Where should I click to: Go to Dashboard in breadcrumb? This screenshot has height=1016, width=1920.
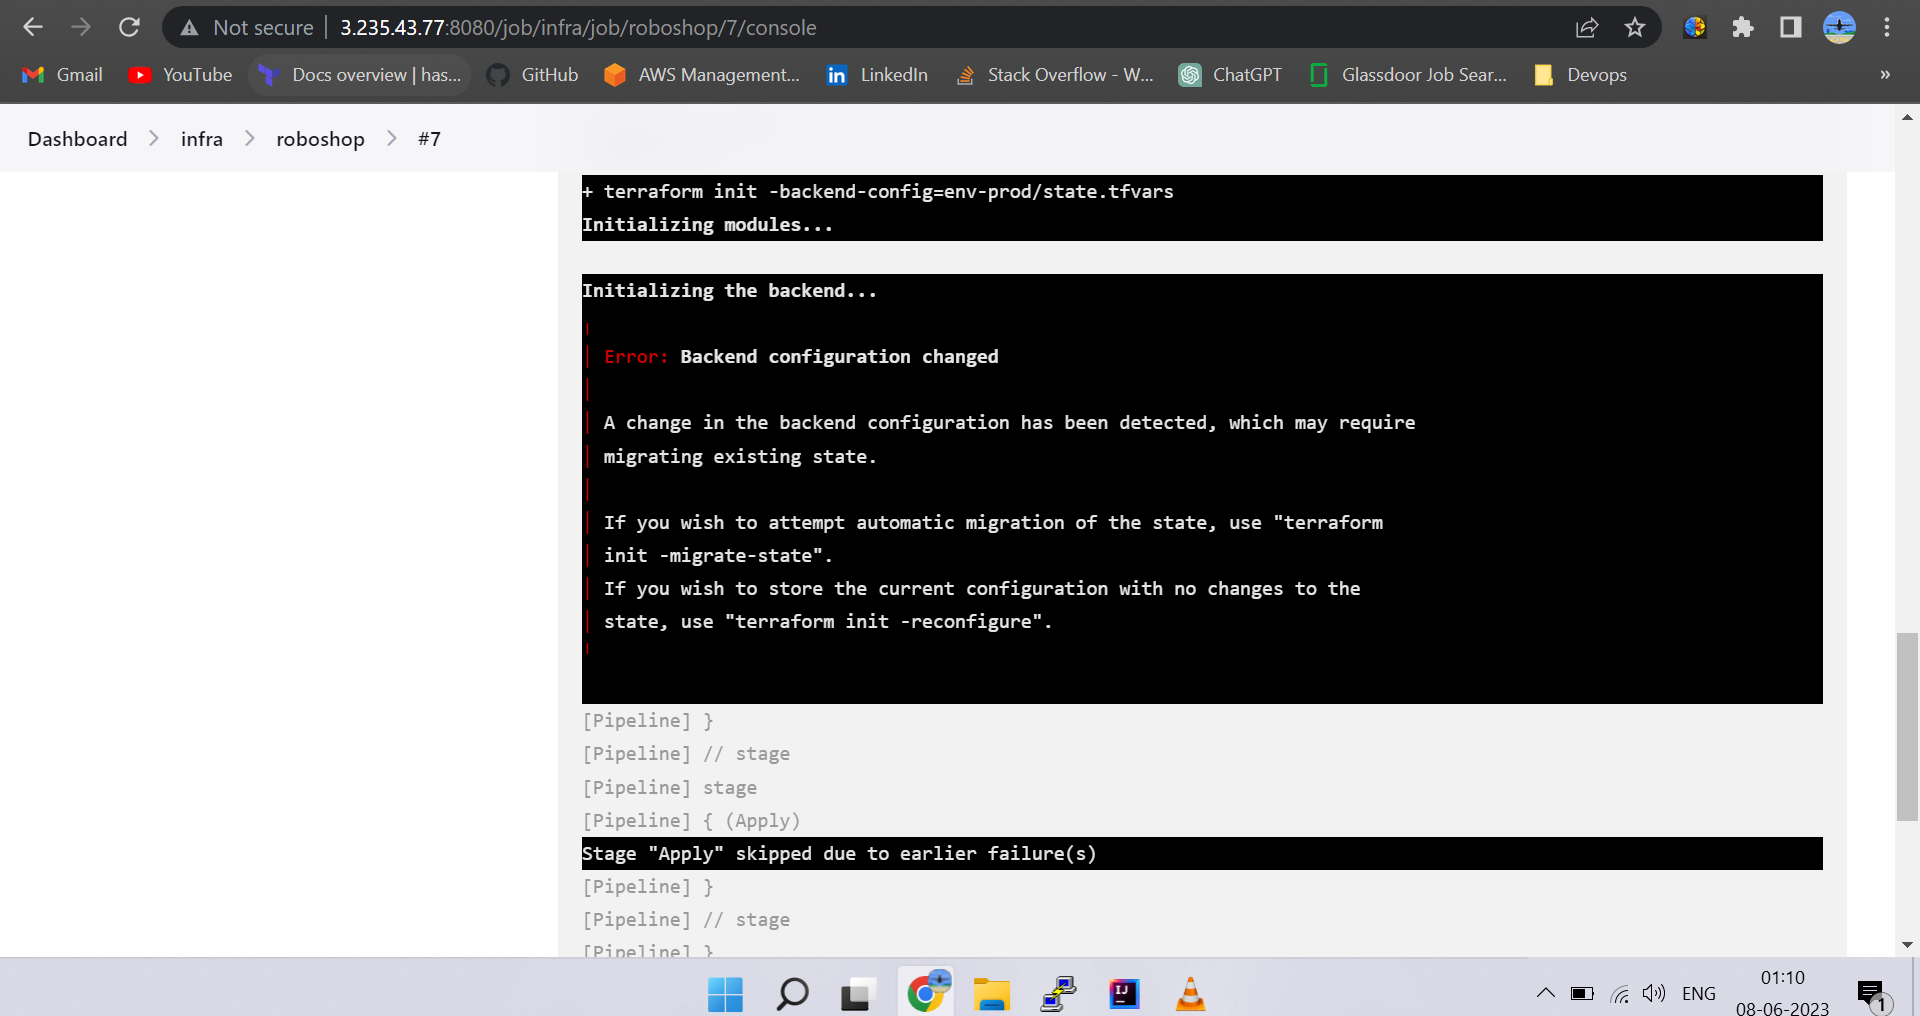(x=77, y=139)
